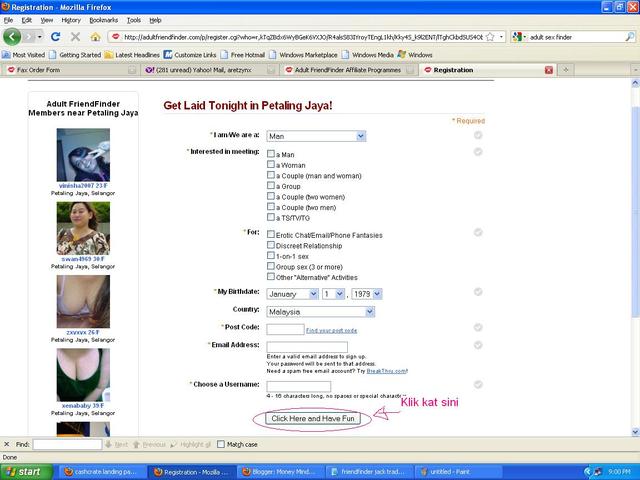The image size is (640, 480).
Task: Close the Find bar
Action: point(7,444)
